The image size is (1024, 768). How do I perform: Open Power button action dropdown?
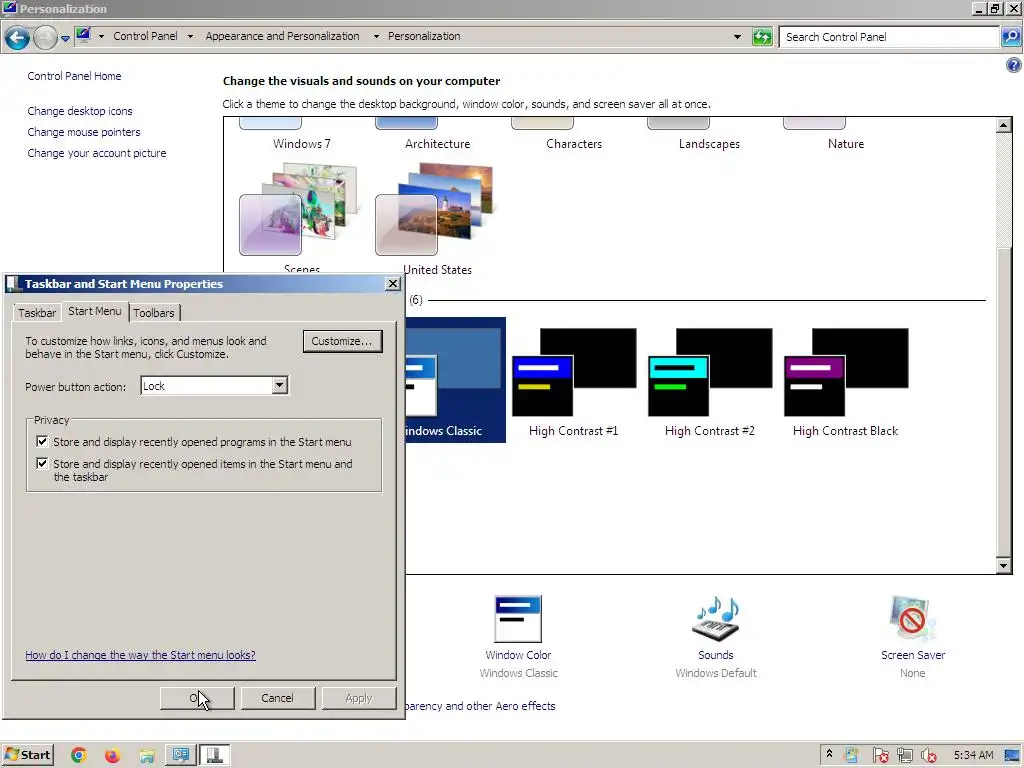coord(280,385)
